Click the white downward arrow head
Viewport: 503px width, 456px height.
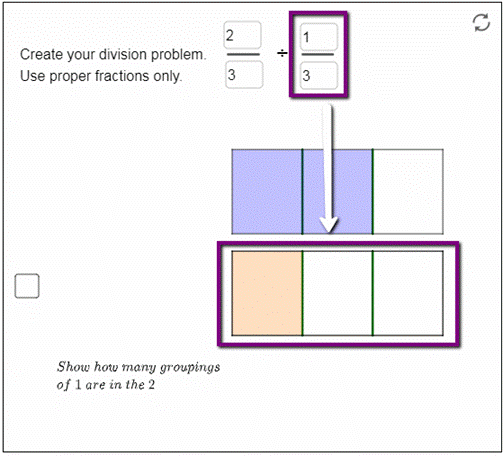click(329, 225)
